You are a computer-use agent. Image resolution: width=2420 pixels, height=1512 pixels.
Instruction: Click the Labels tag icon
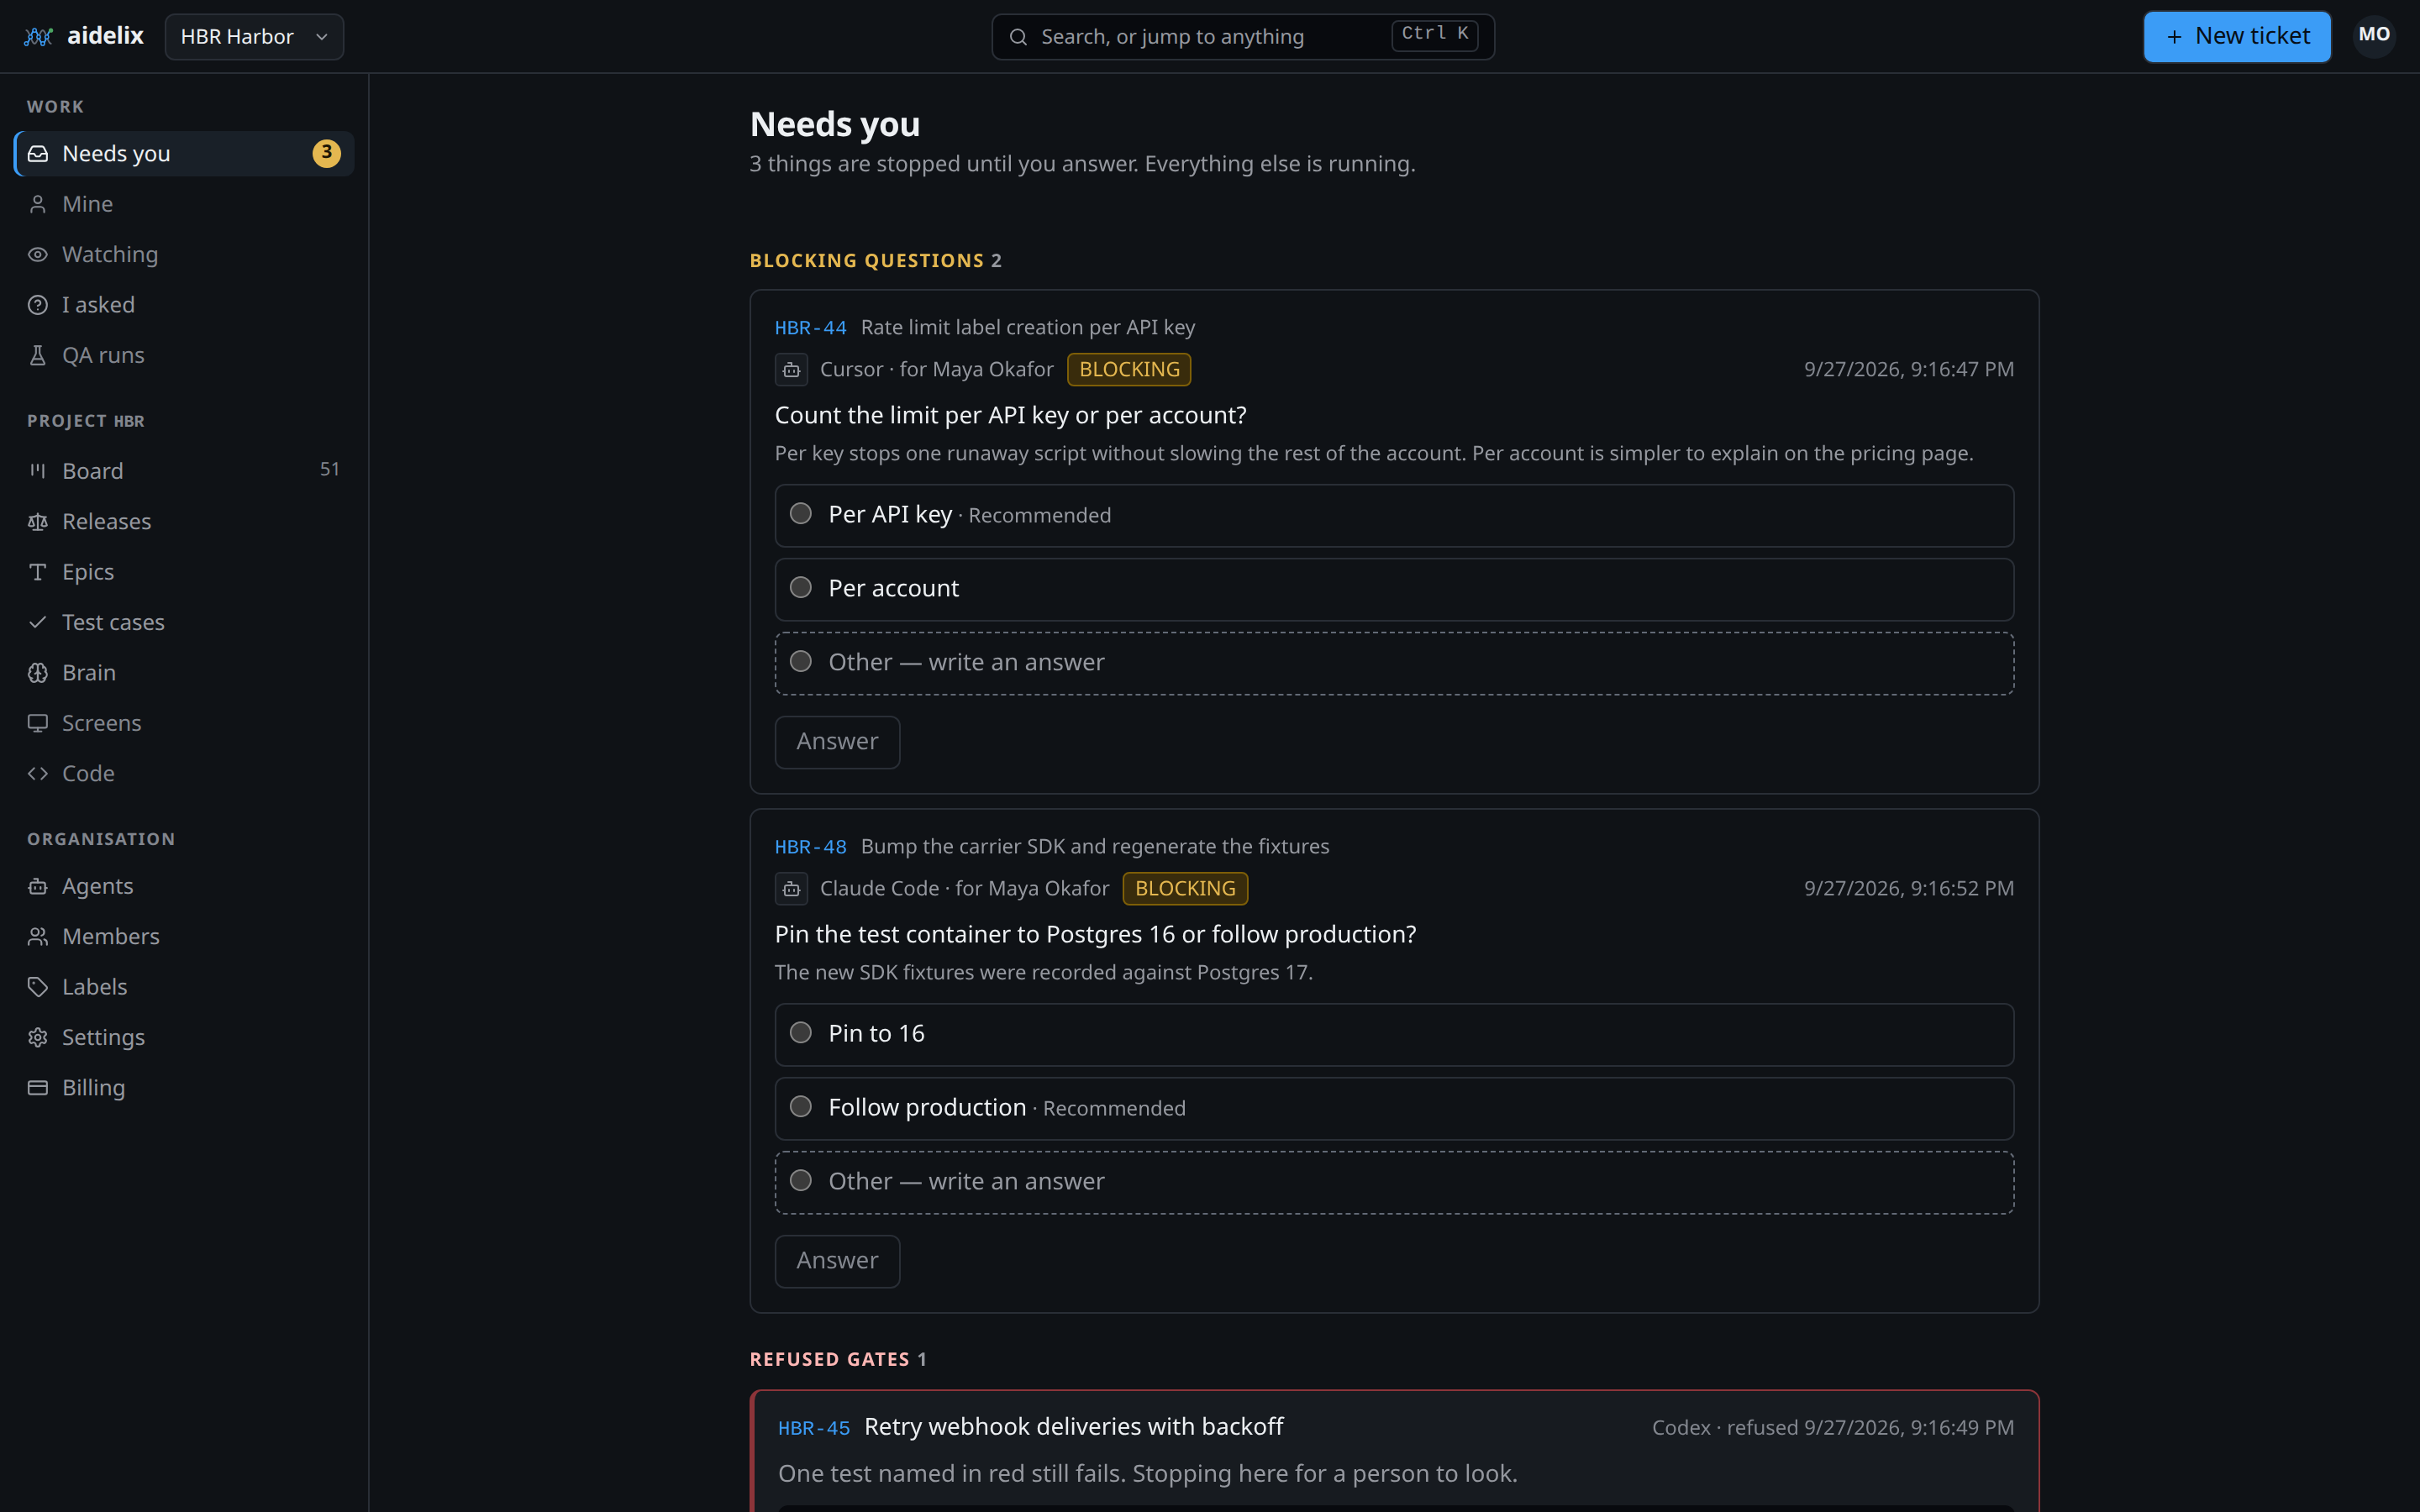(38, 987)
